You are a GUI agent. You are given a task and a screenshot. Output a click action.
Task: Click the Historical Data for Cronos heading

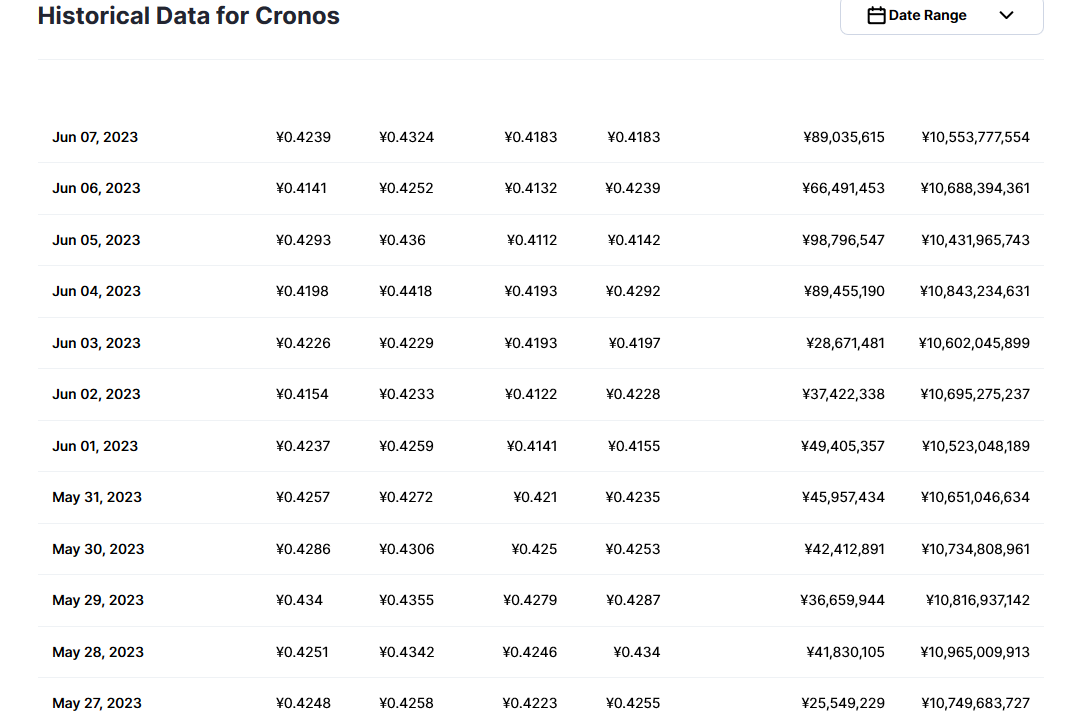tap(189, 16)
